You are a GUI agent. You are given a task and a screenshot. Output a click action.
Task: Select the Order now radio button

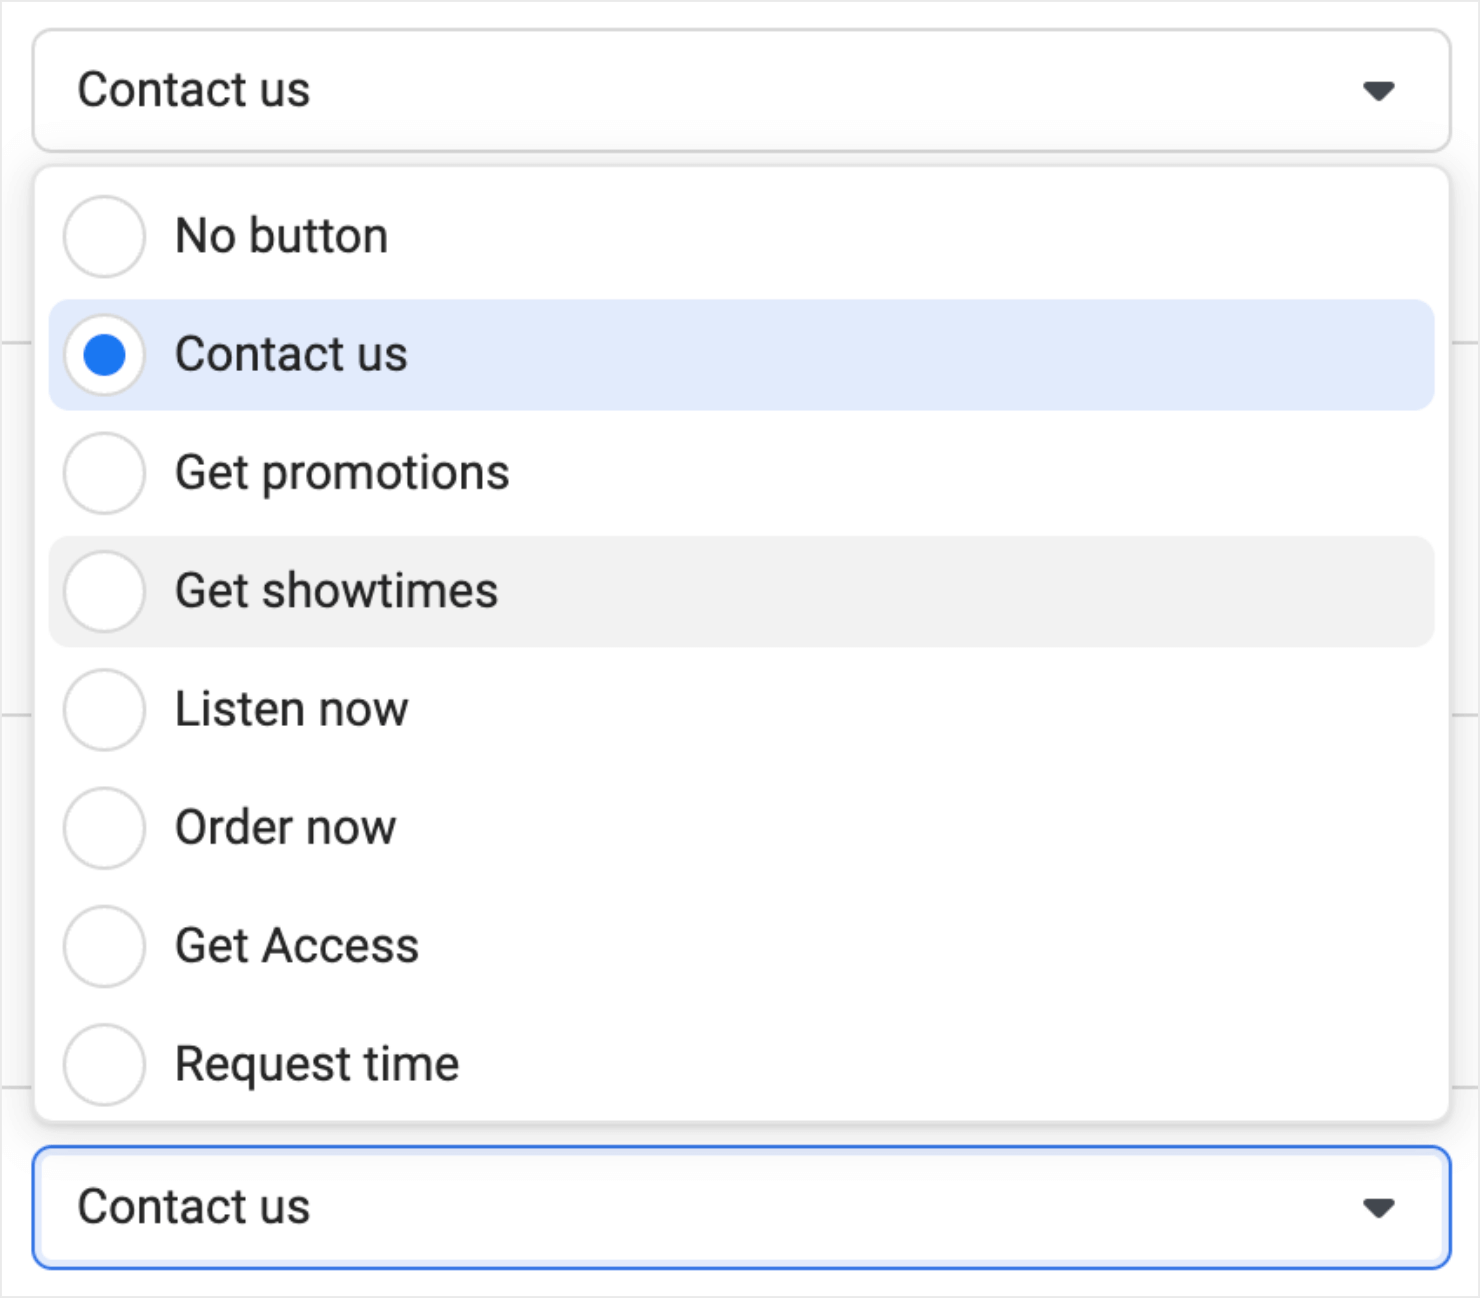pos(285,827)
